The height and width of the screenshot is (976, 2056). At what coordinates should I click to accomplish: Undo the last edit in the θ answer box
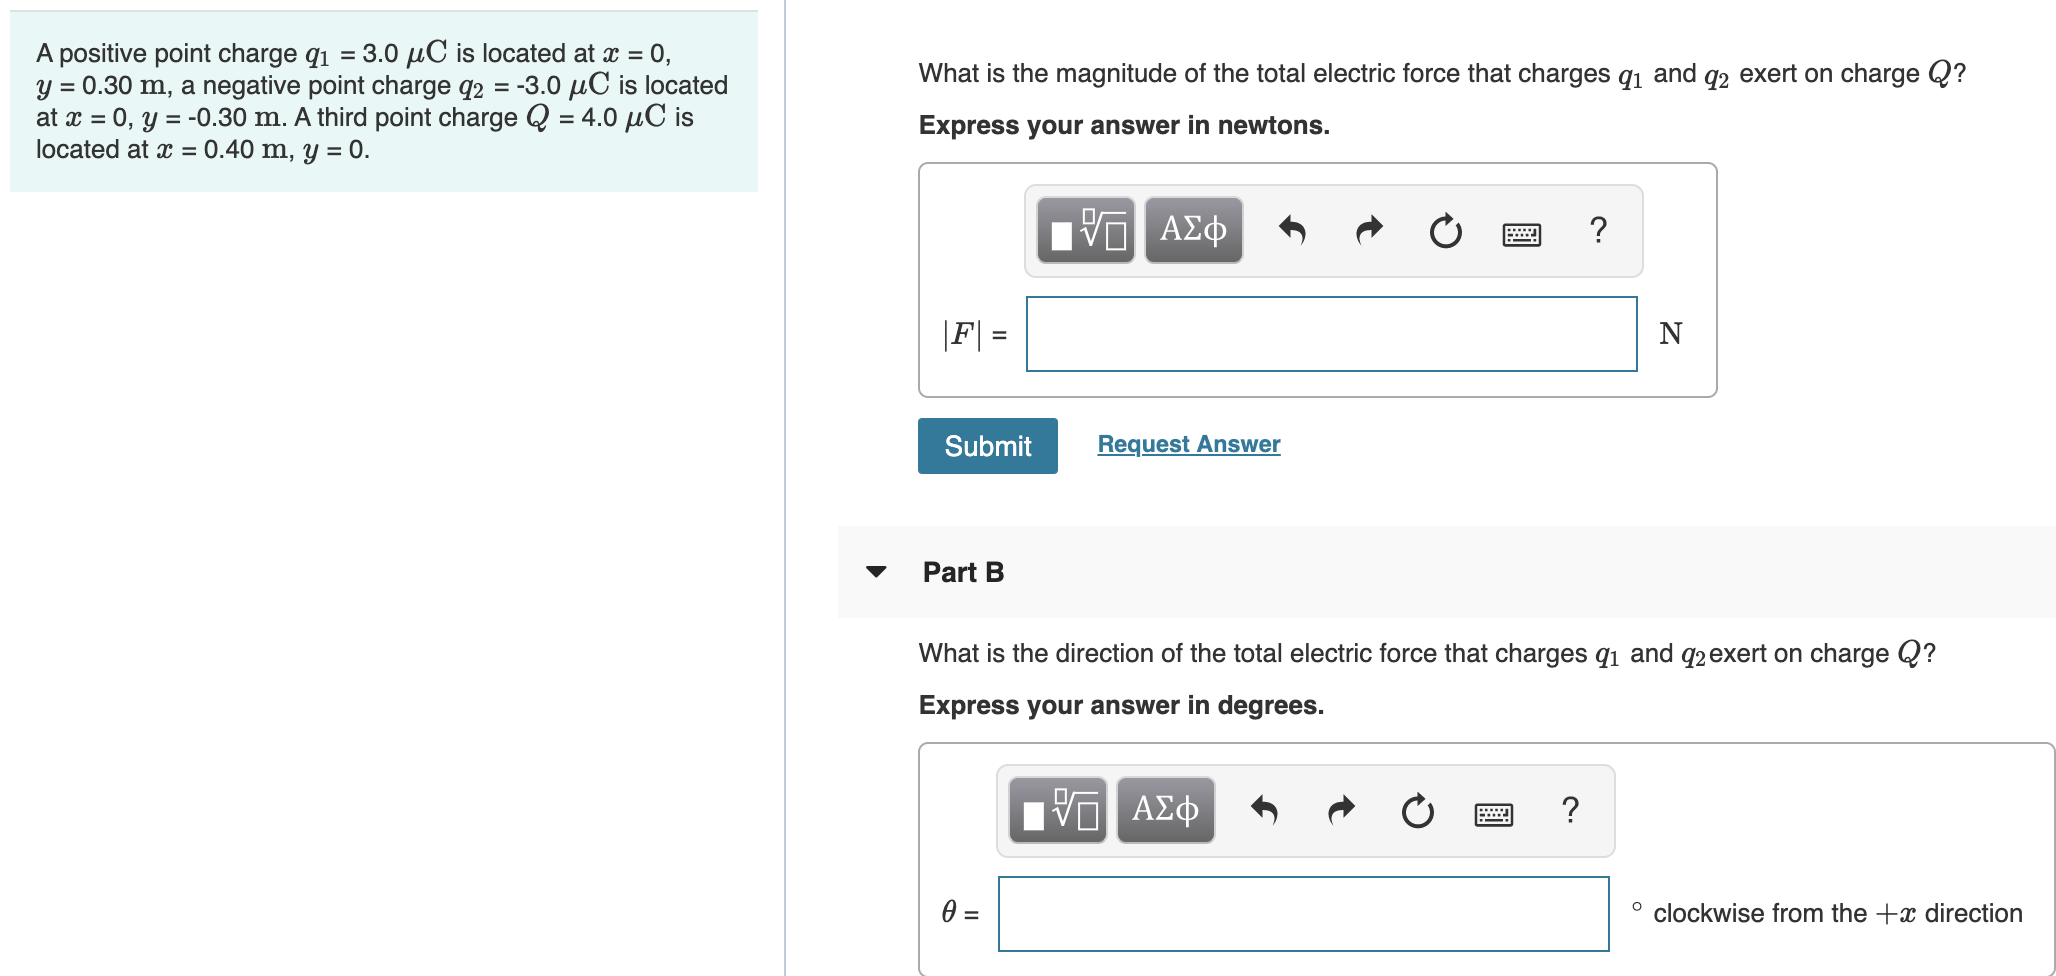pyautogui.click(x=1266, y=810)
